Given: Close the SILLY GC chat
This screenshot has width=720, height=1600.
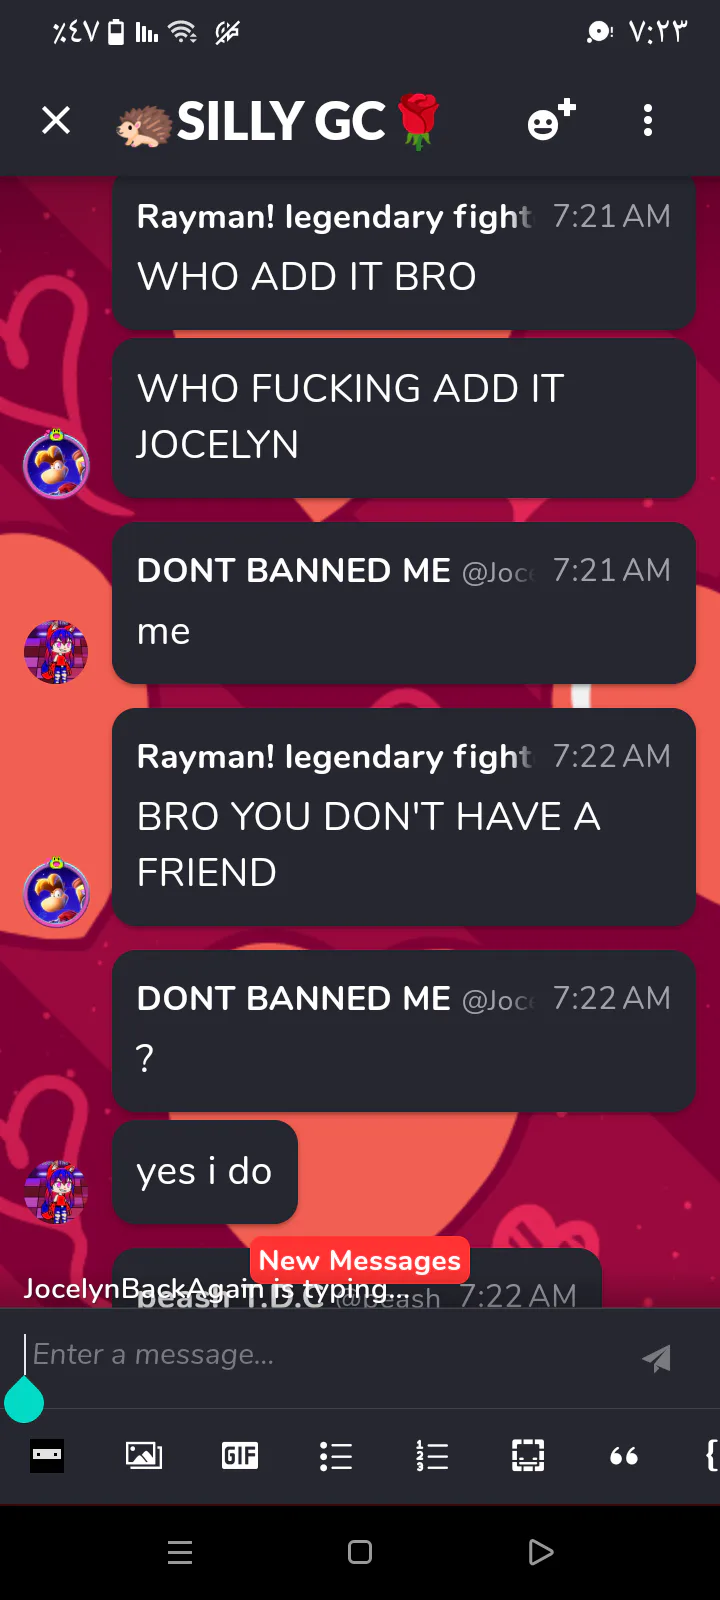Looking at the screenshot, I should pyautogui.click(x=56, y=121).
